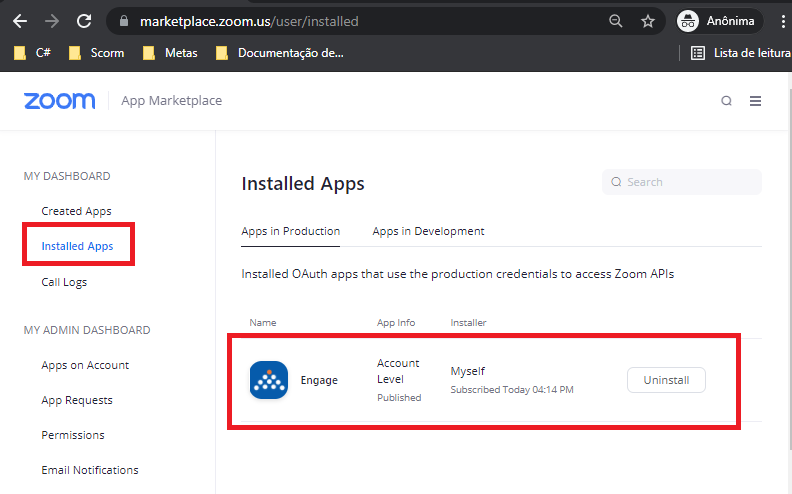Viewport: 792px width, 494px height.
Task: Open the hamburger menu in the header
Action: tap(755, 101)
